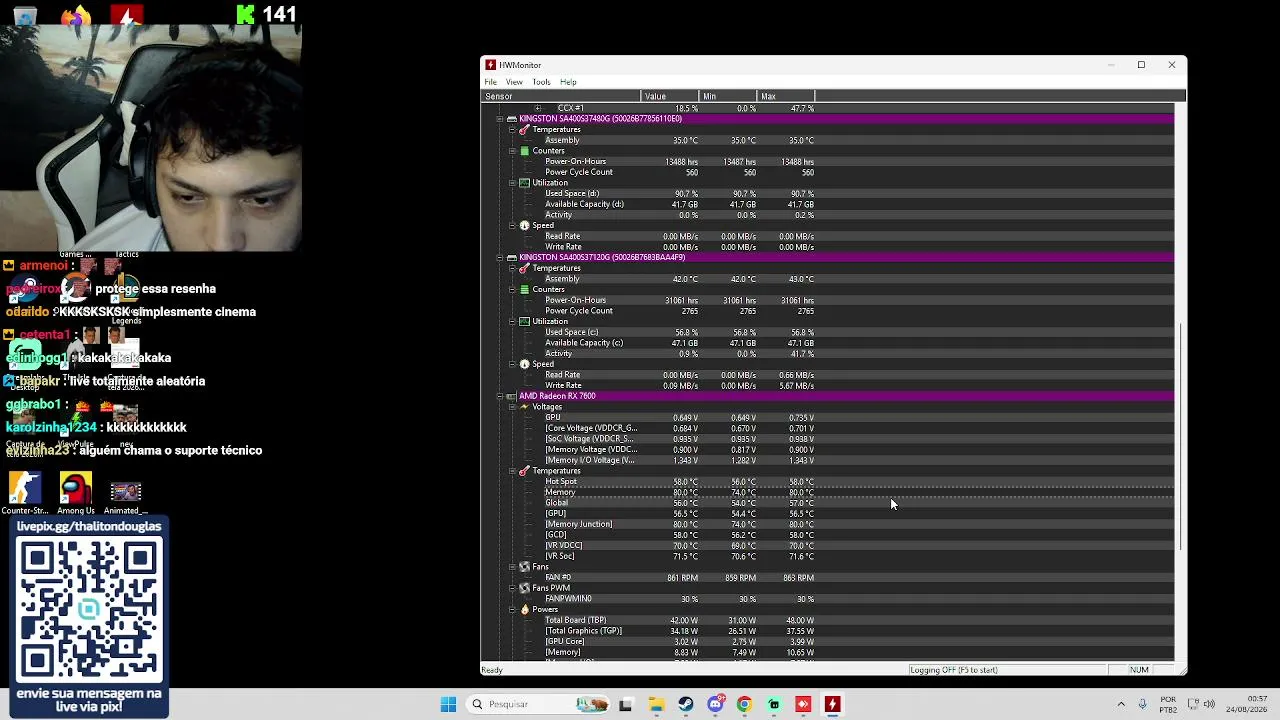The image size is (1280, 720).
Task: Click the POR PTB2 language indicator
Action: click(x=1168, y=704)
